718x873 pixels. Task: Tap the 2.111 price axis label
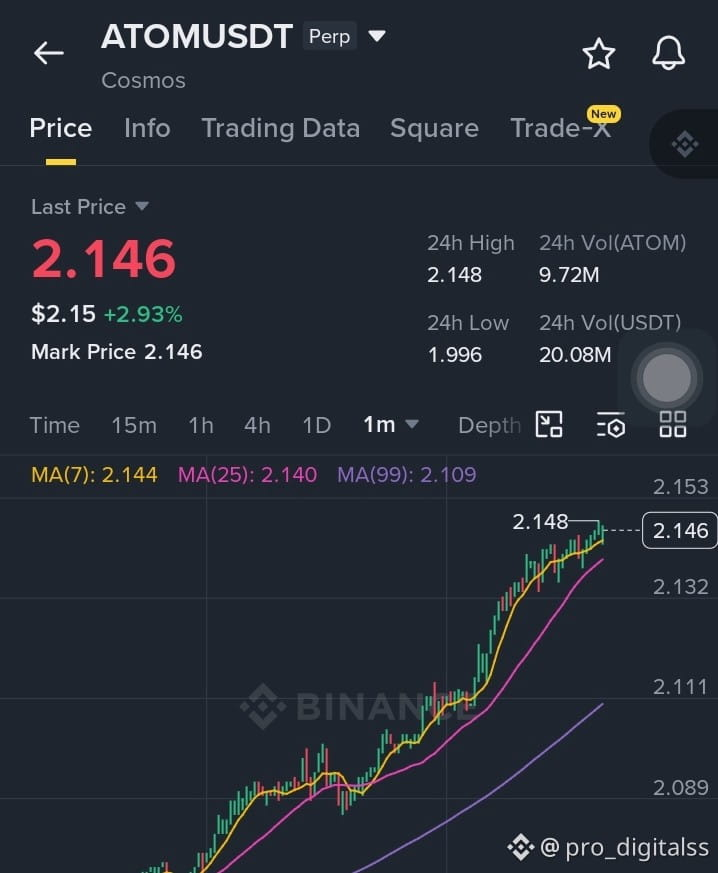681,687
